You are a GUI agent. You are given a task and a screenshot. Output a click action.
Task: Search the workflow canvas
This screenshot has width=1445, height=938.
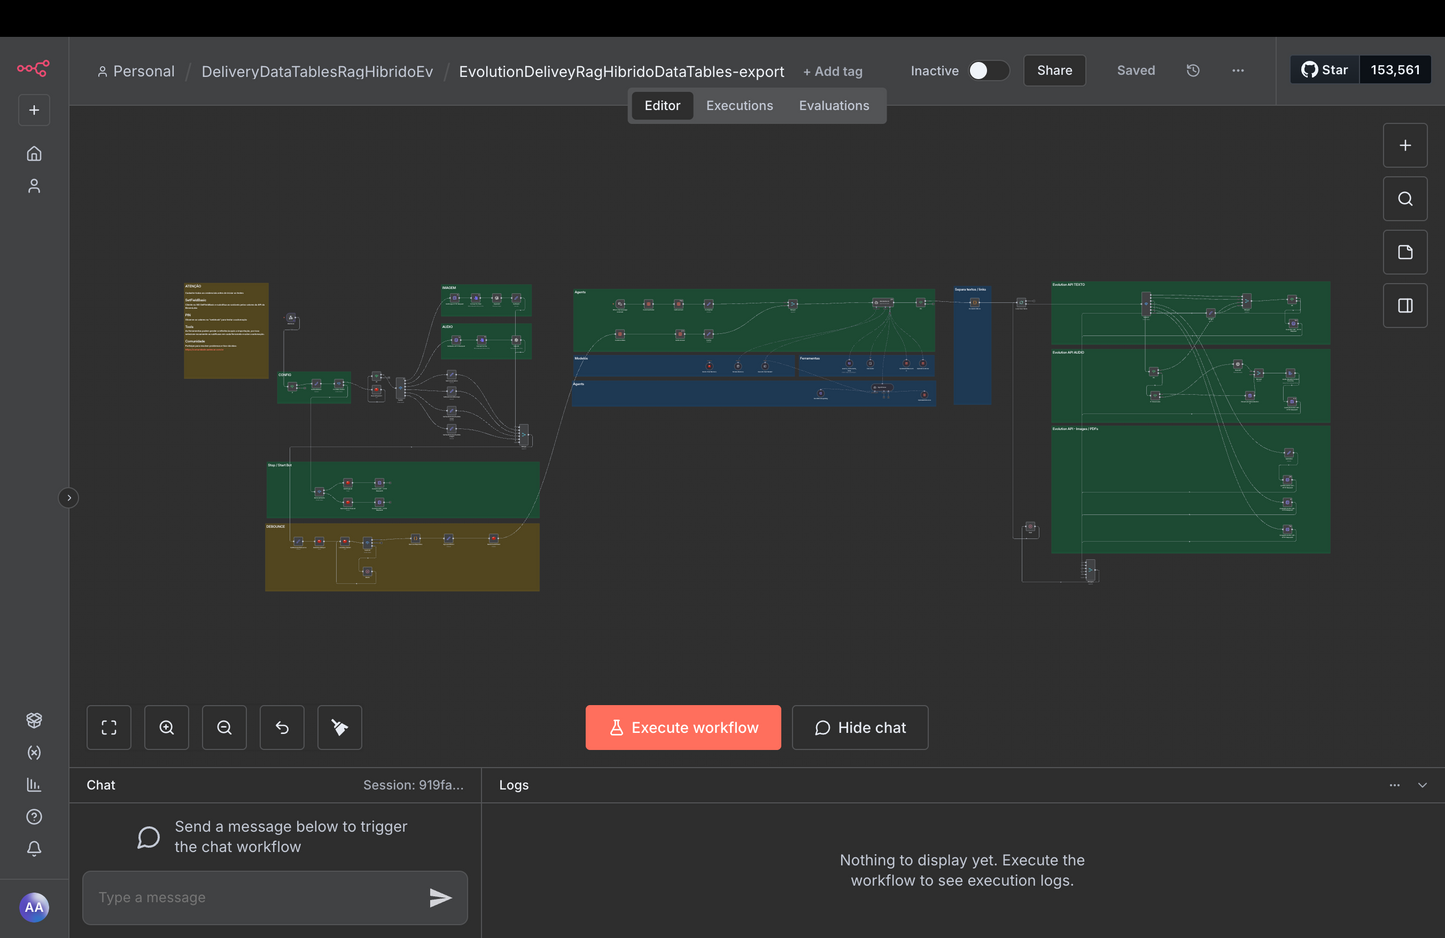pyautogui.click(x=1405, y=198)
